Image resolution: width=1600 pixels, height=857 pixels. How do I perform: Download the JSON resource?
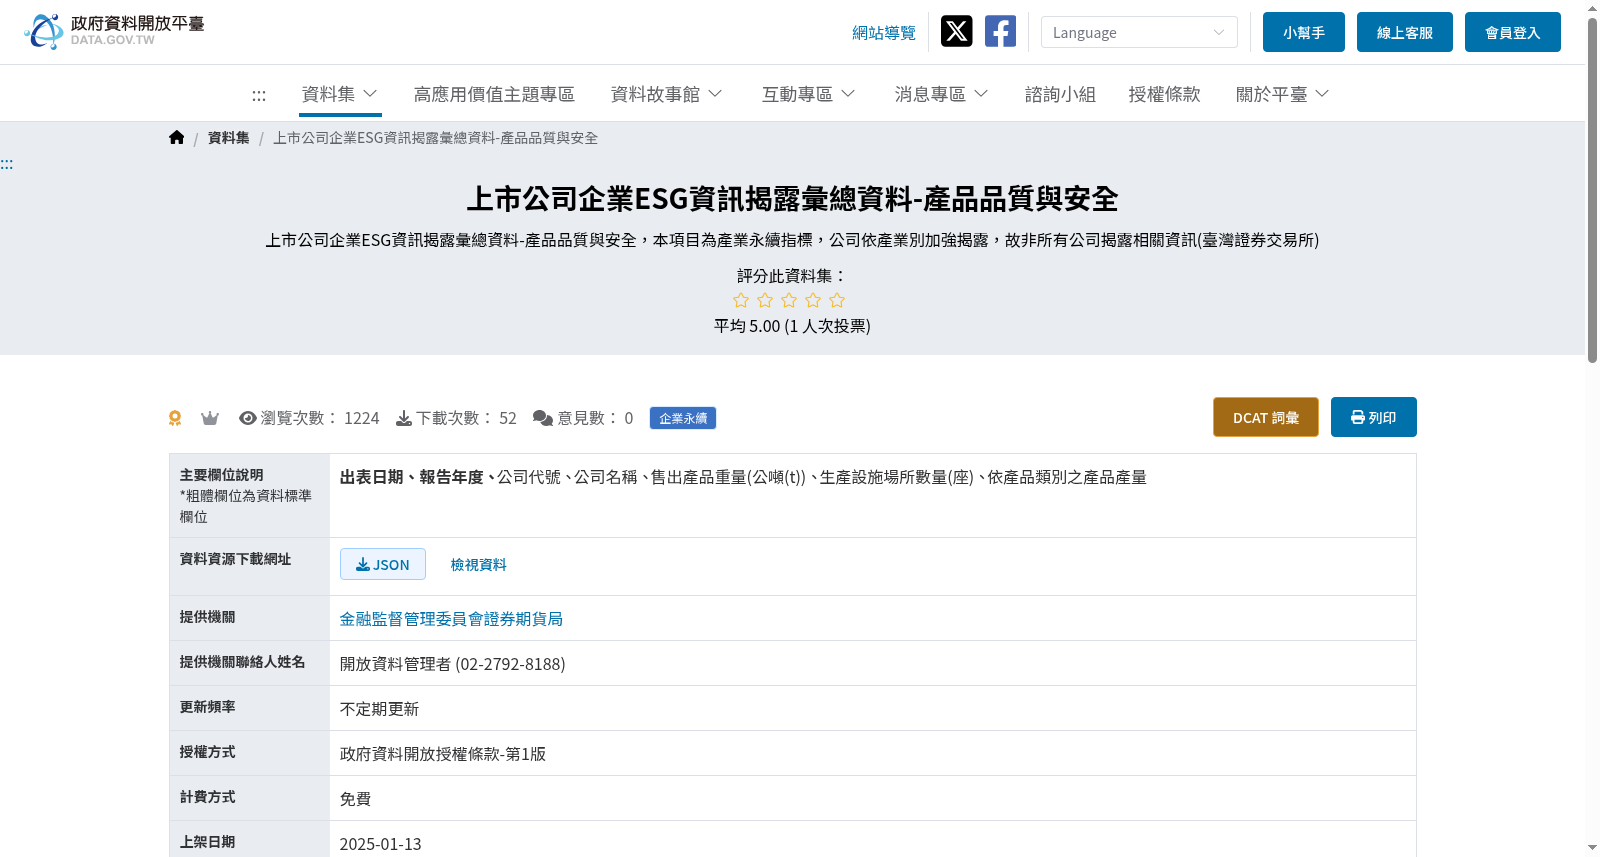[x=383, y=564]
